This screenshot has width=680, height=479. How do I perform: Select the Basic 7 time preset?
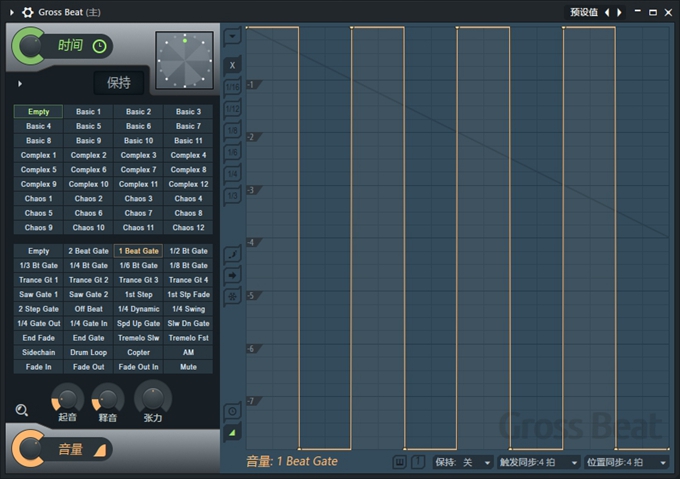(188, 126)
